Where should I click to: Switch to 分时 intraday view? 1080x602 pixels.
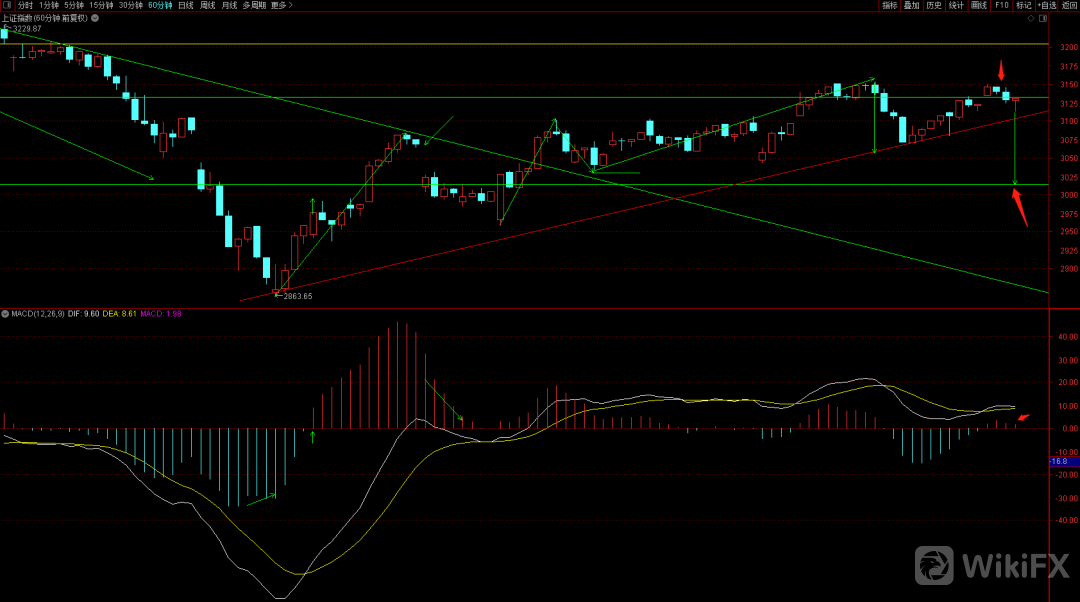click(x=25, y=5)
